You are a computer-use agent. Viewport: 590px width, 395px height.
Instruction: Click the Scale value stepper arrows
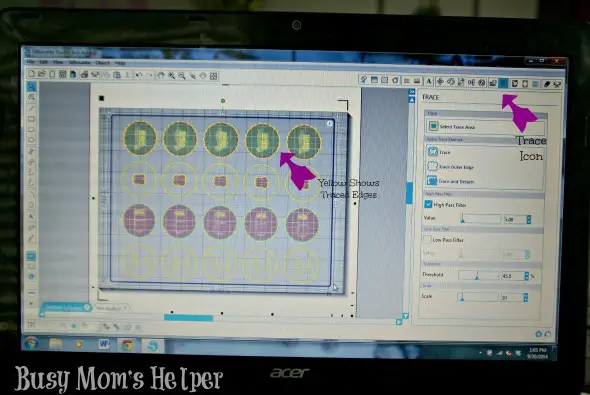(x=525, y=297)
